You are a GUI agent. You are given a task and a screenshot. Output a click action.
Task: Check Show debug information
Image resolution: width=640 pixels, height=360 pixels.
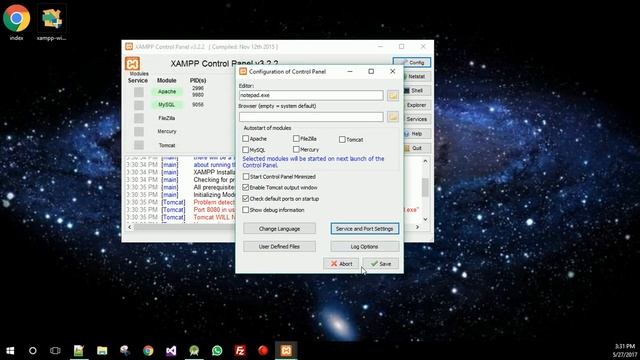coord(246,210)
